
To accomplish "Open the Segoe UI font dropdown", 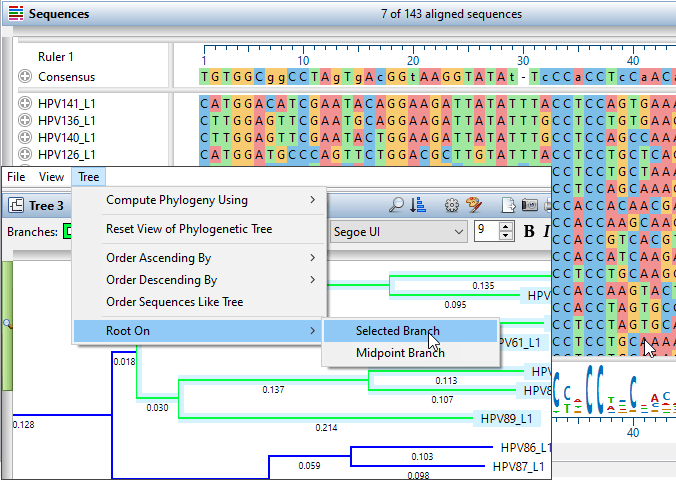I will (398, 232).
